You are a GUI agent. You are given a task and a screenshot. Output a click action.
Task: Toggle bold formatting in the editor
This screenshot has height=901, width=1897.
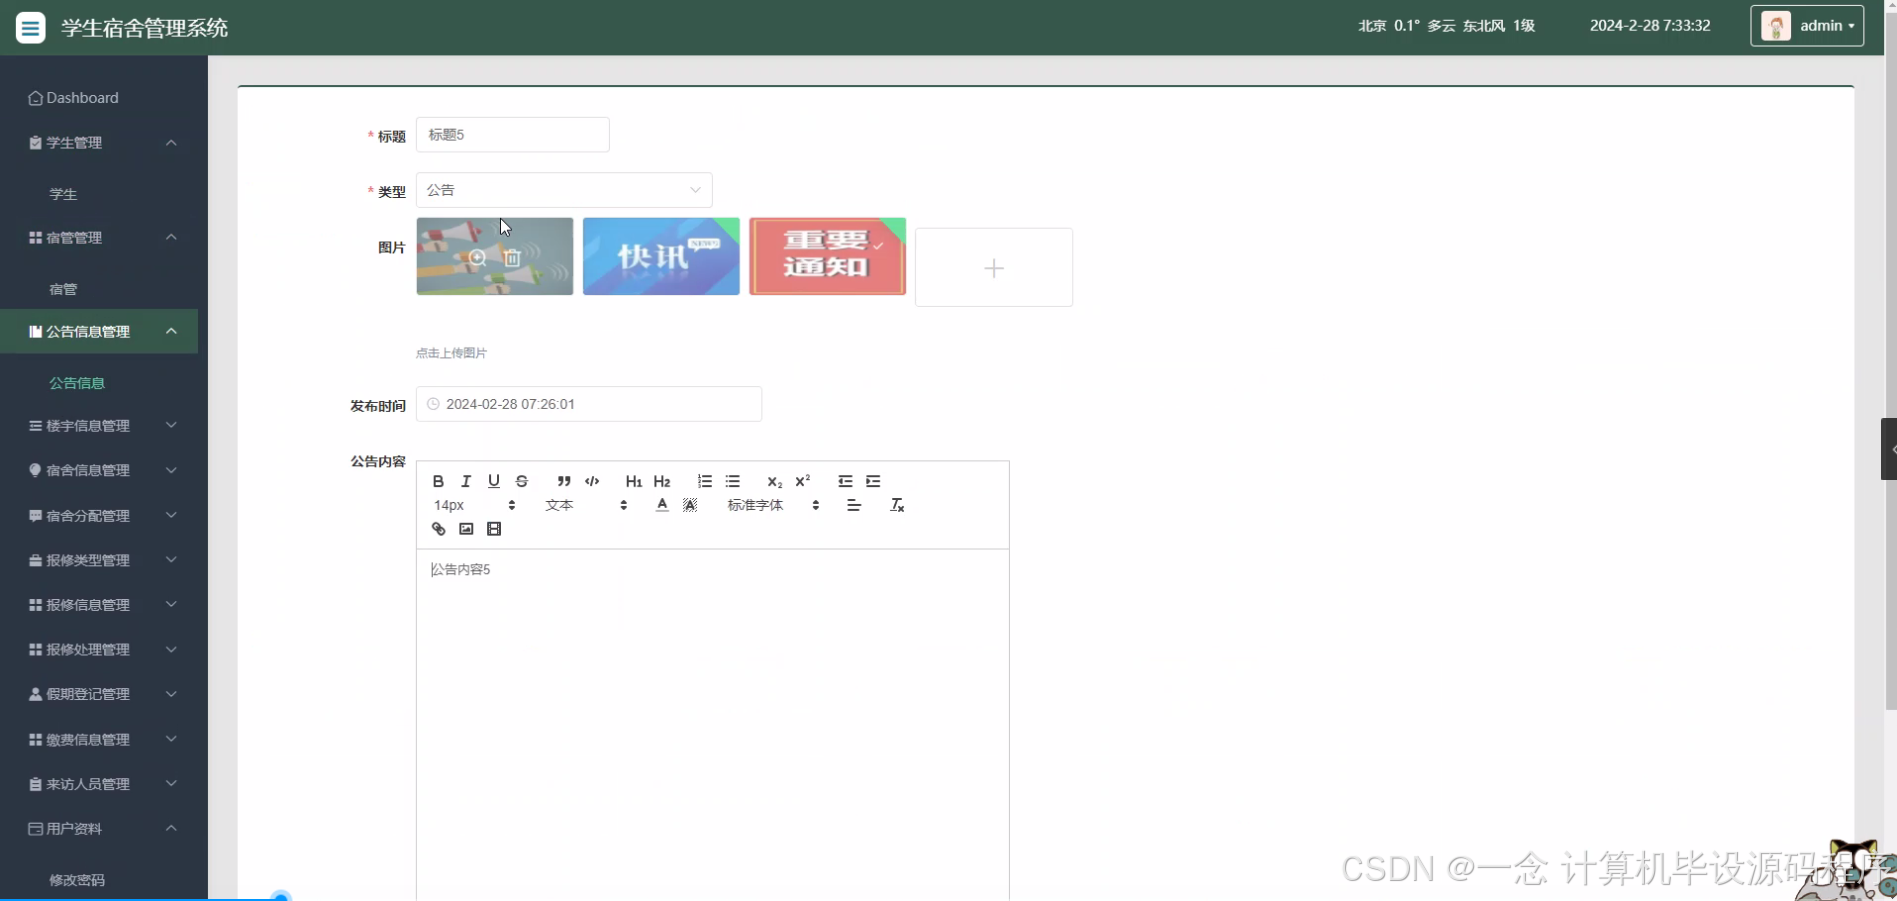coord(438,481)
